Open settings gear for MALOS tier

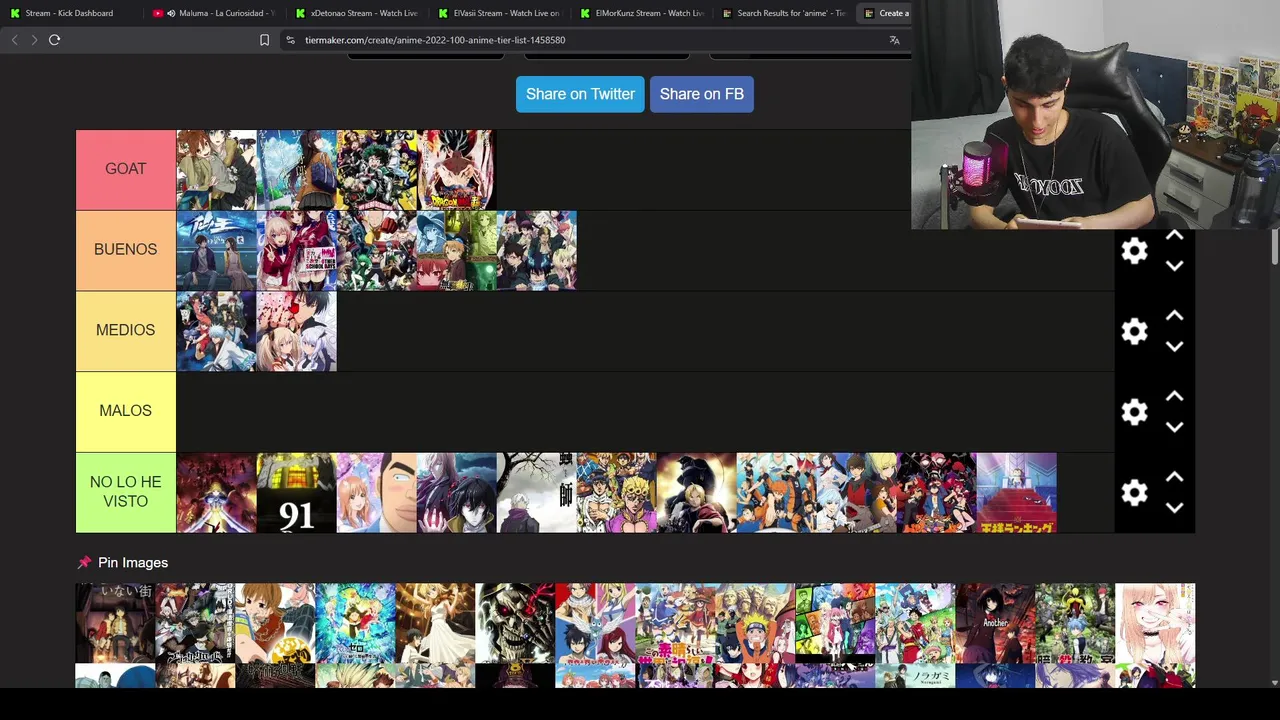tap(1134, 412)
